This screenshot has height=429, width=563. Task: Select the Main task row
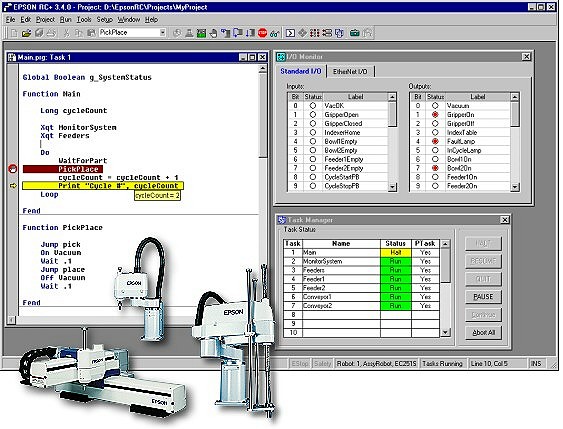tap(361, 252)
